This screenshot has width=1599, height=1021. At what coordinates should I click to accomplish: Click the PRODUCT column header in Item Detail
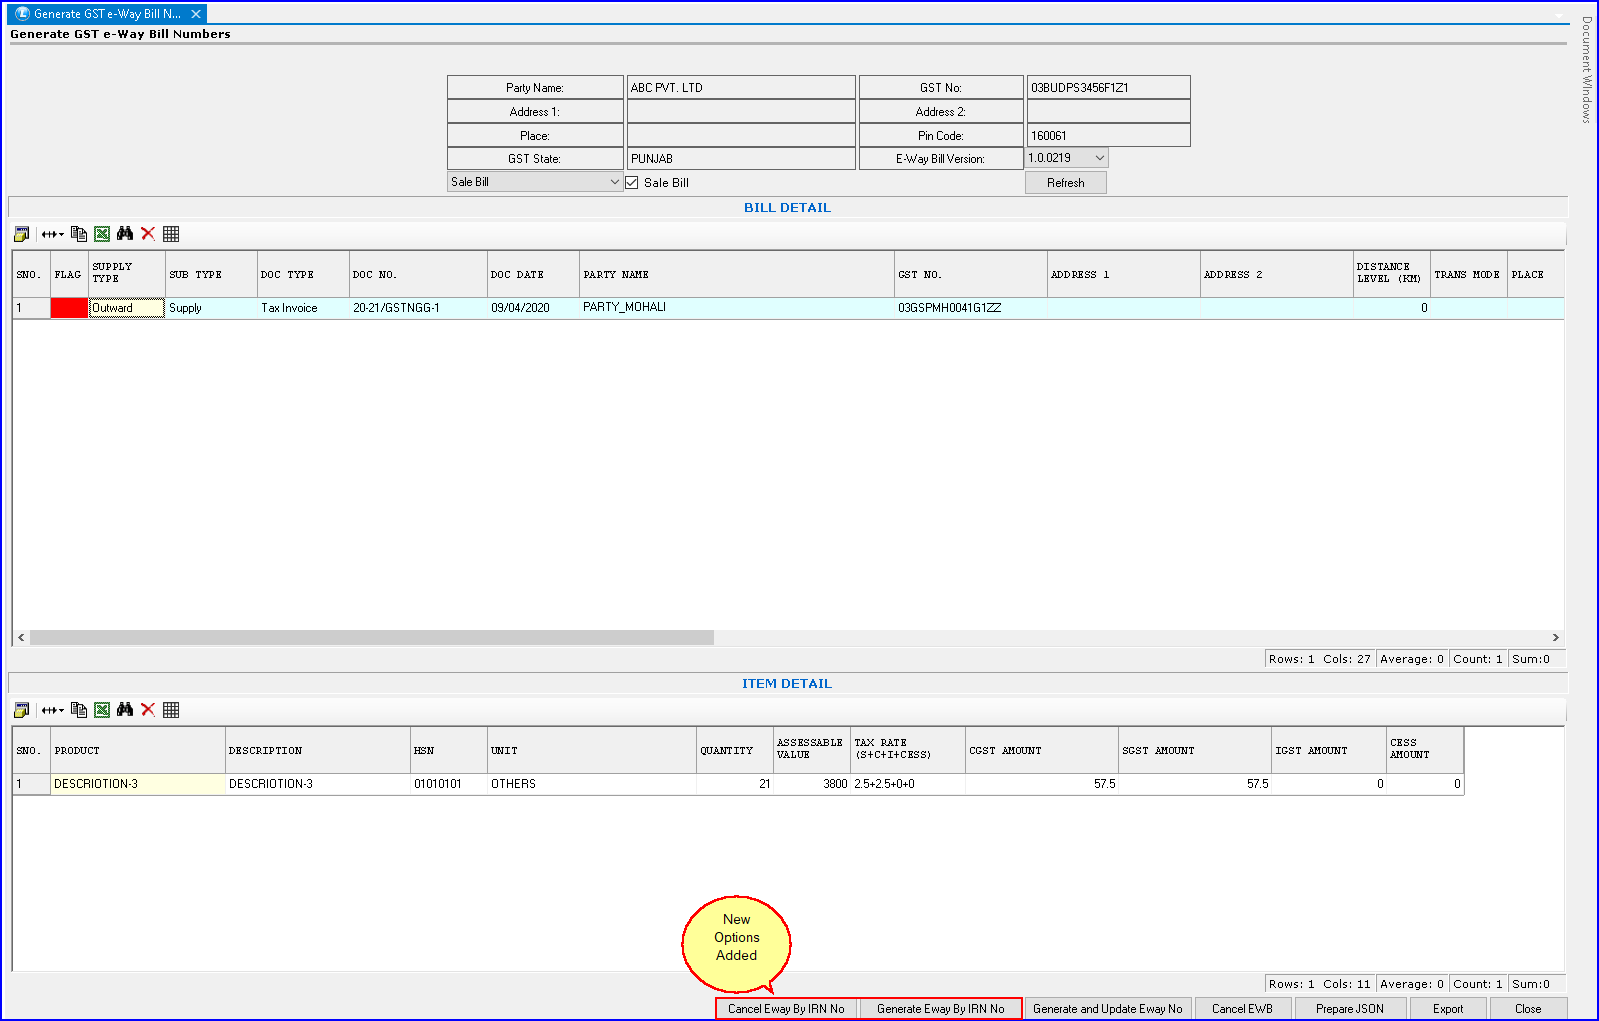(x=138, y=750)
